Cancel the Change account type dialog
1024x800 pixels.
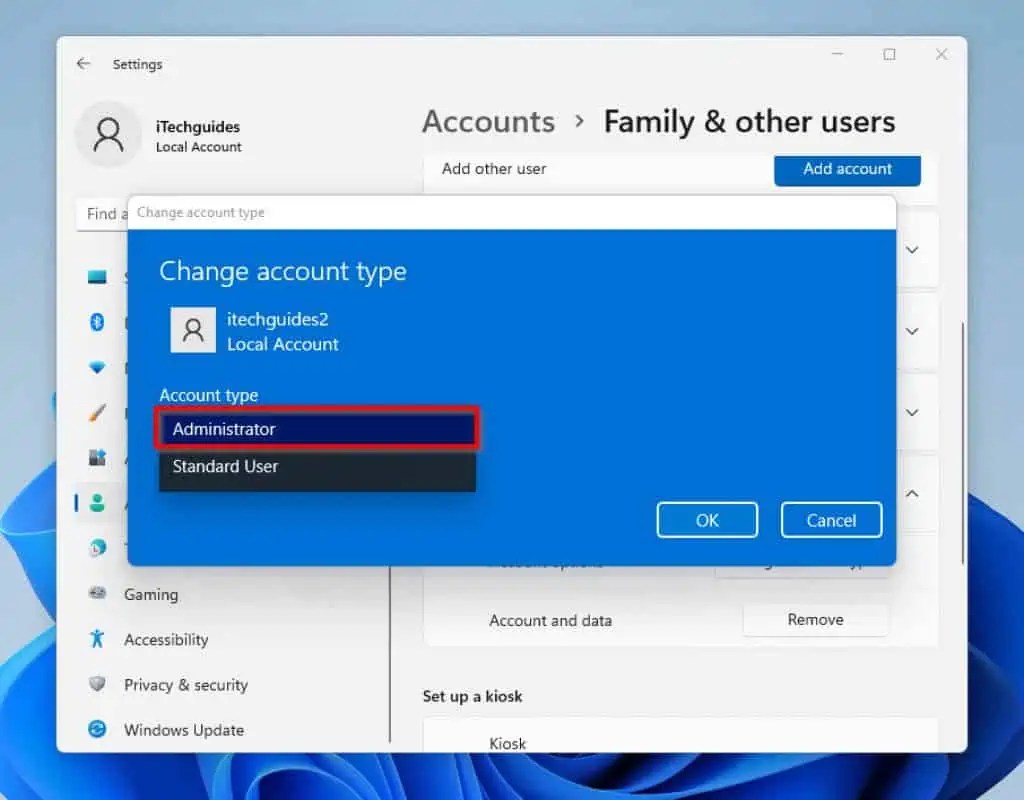[831, 520]
